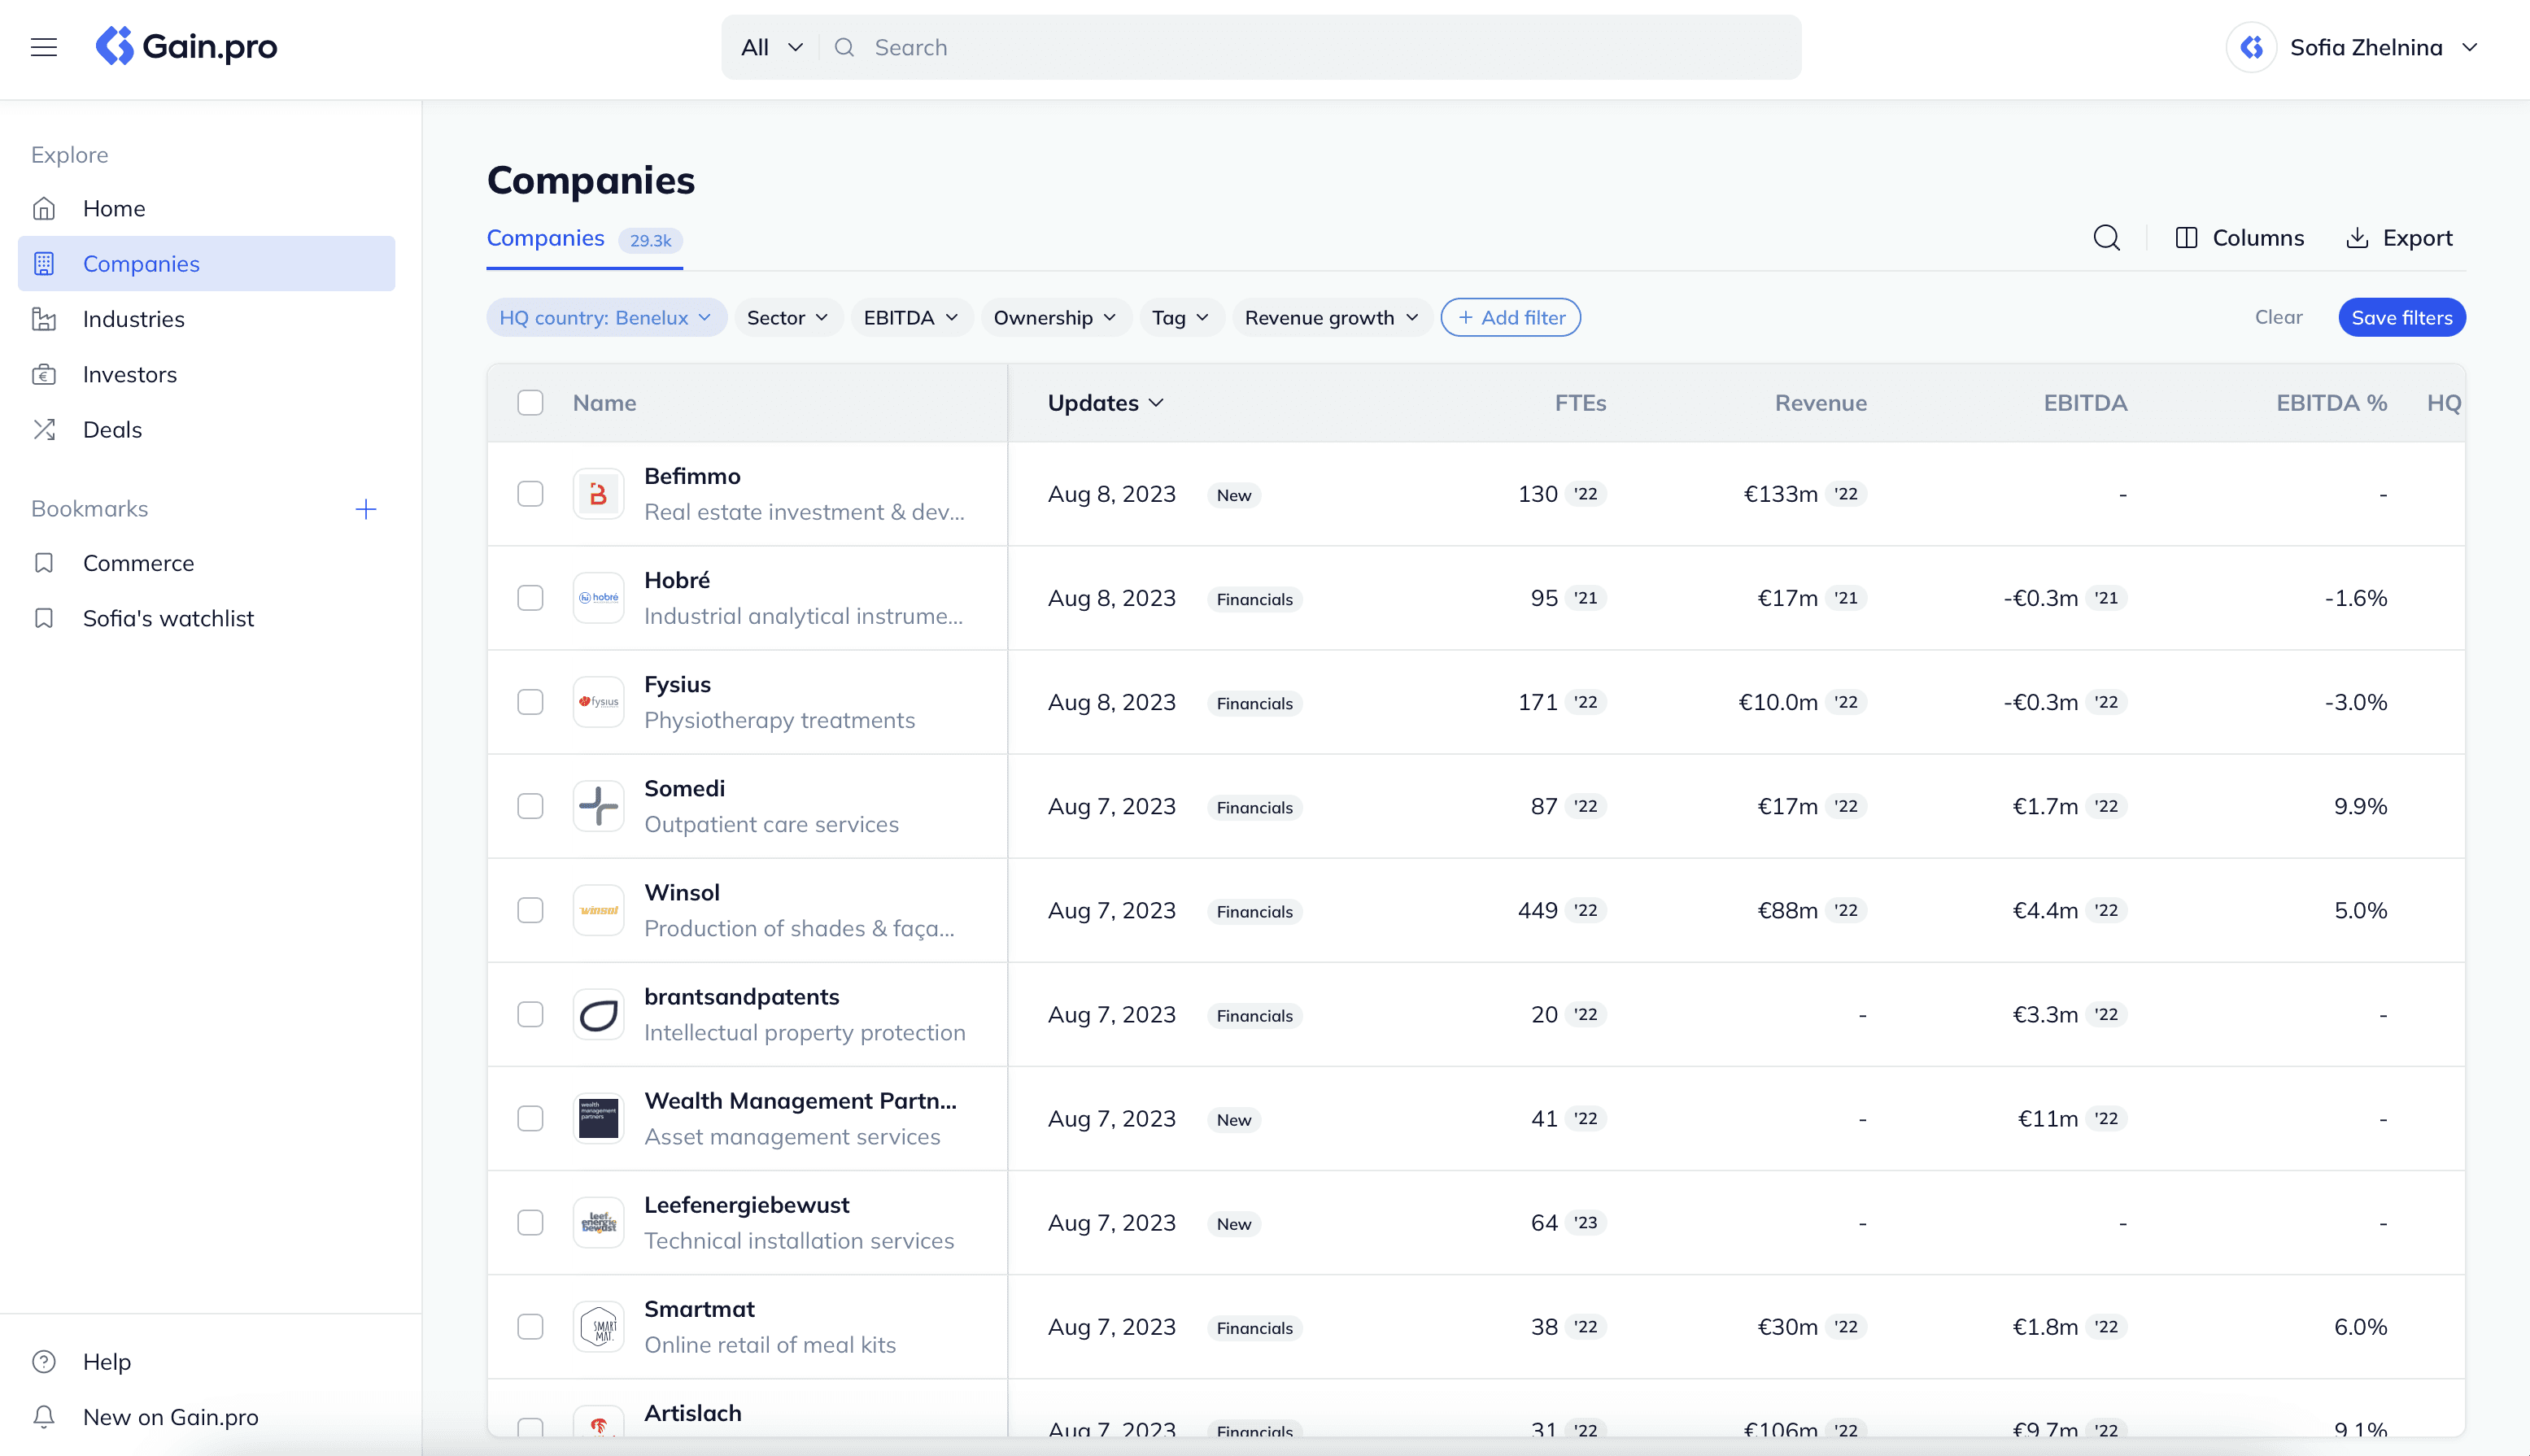Click the Commerce bookmark icon
Screen dimensions: 2530x1456
click(x=44, y=563)
